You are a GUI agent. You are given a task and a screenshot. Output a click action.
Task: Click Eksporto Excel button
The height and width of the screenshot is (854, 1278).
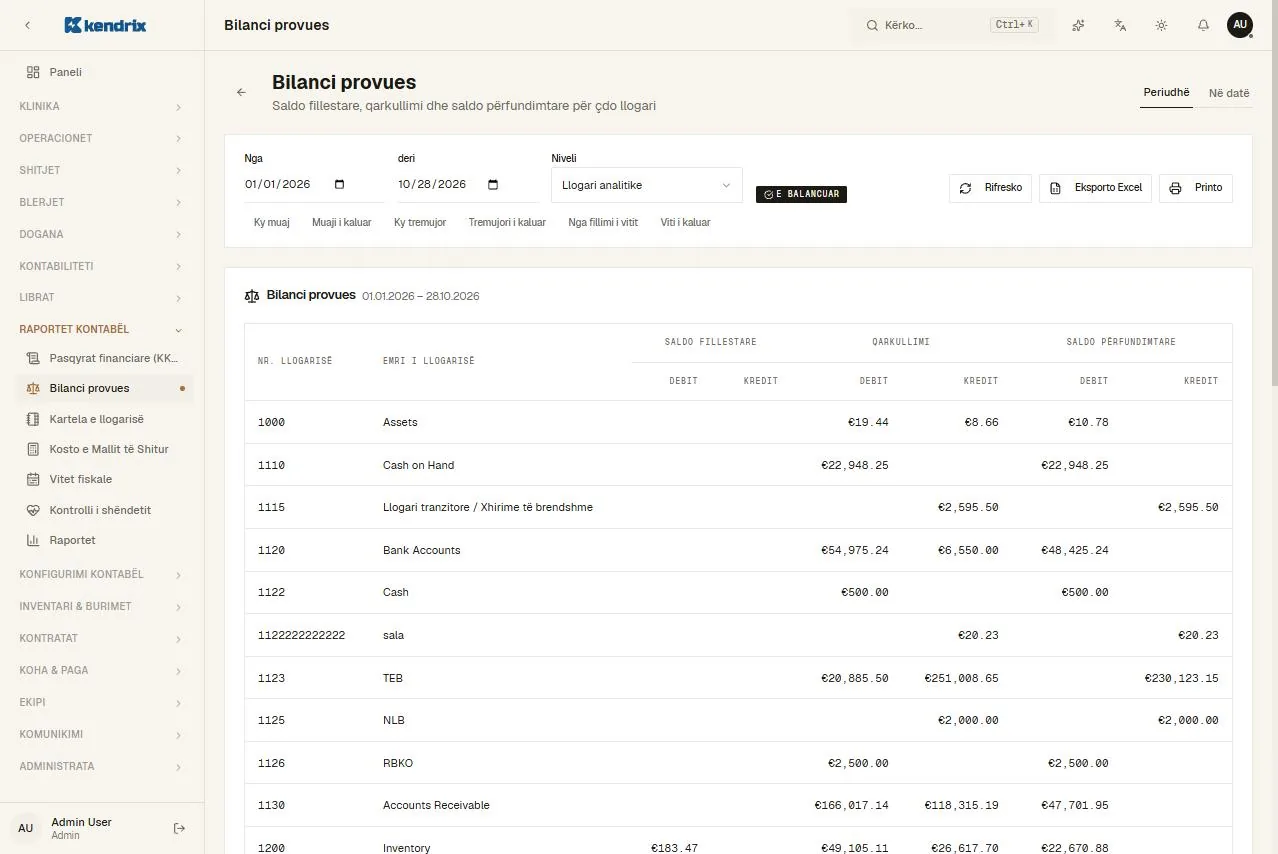pyautogui.click(x=1096, y=188)
